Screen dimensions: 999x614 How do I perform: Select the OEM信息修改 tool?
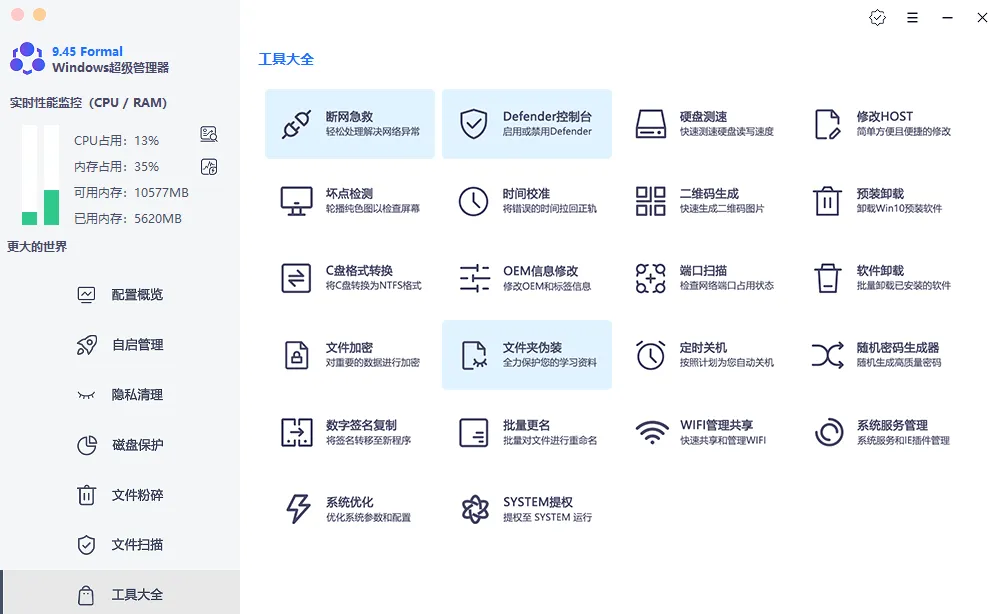(527, 278)
